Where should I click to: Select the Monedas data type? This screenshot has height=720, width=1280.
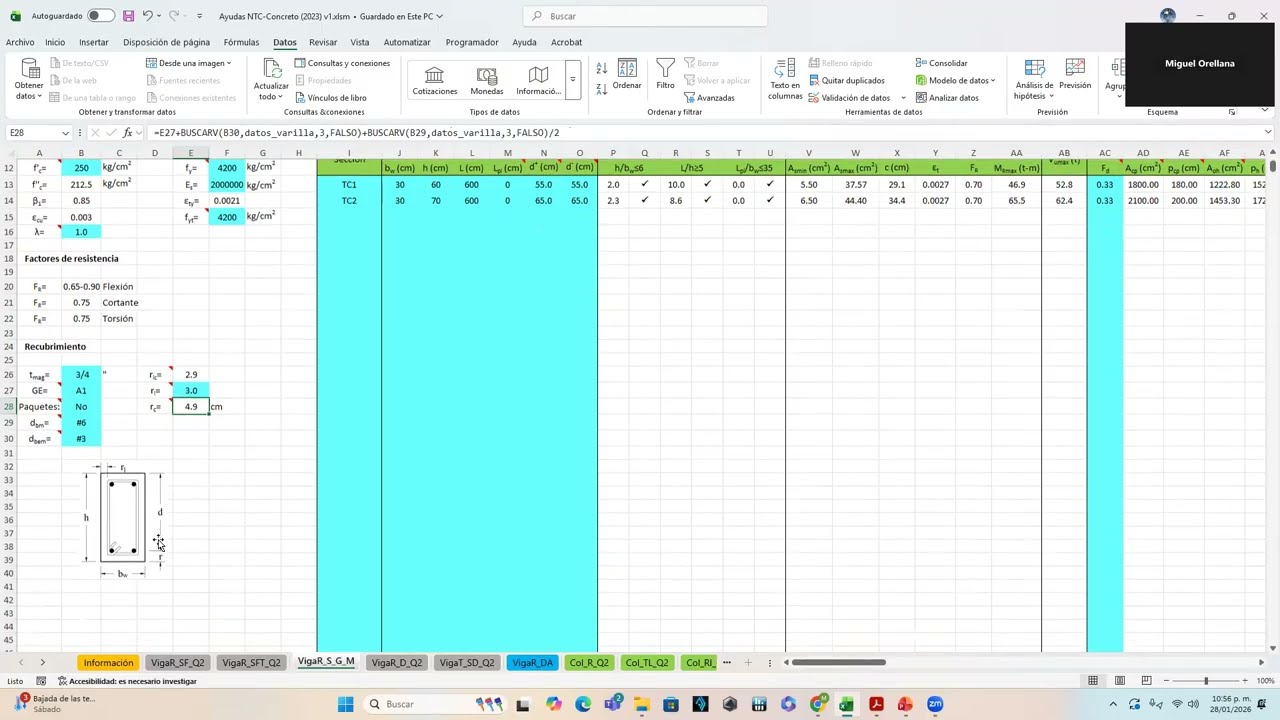point(487,81)
